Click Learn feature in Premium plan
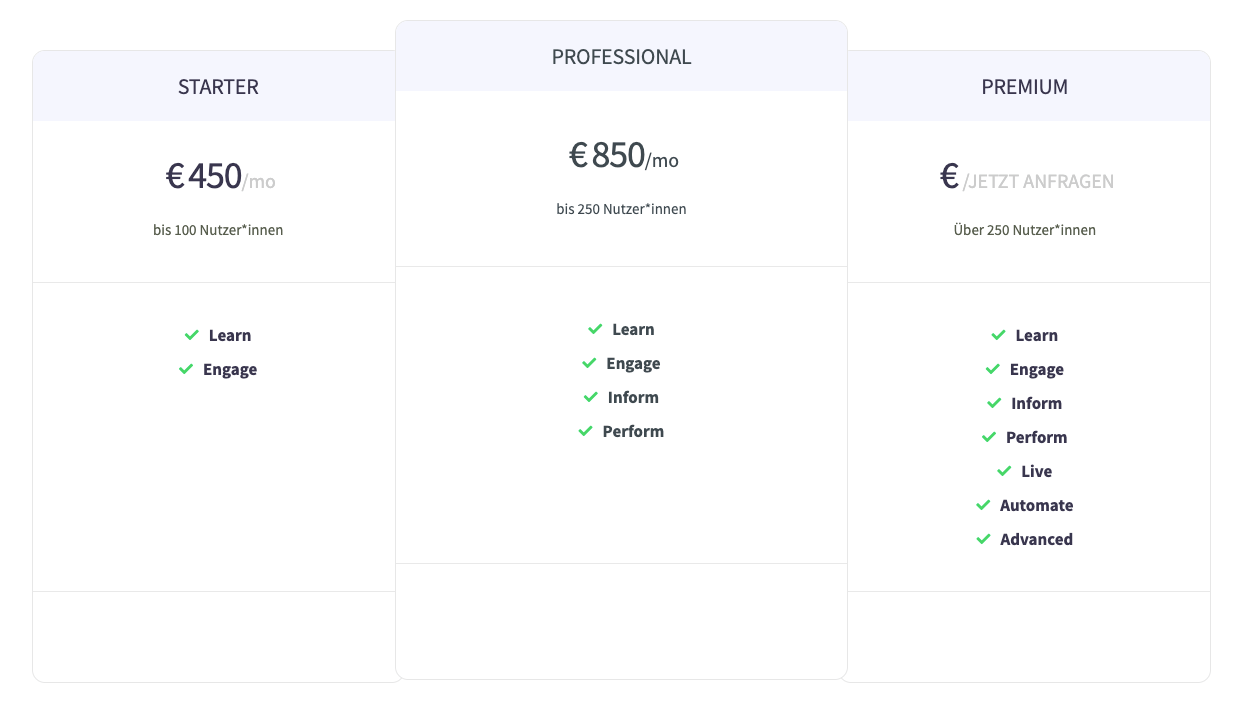The height and width of the screenshot is (709, 1248). click(x=1036, y=336)
